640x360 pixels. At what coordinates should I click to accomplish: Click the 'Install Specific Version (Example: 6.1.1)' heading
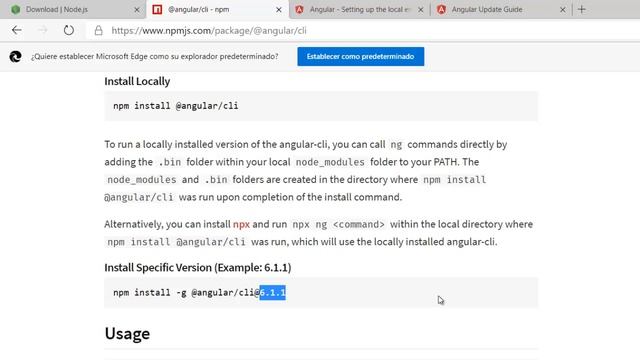(198, 268)
